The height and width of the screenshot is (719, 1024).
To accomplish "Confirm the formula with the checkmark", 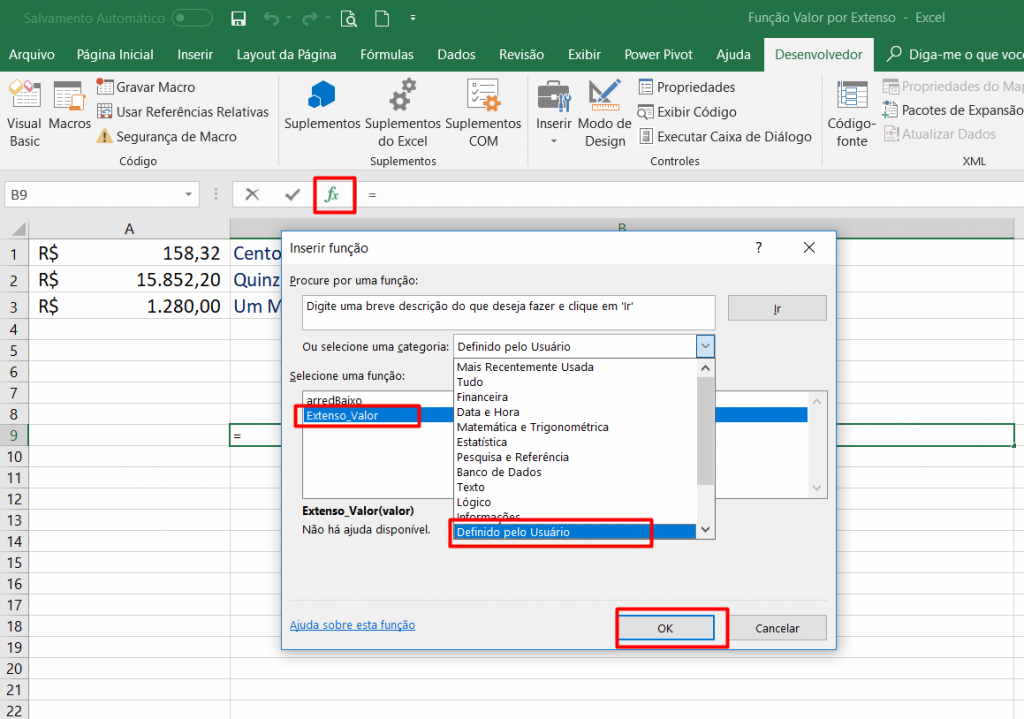I will (x=293, y=194).
